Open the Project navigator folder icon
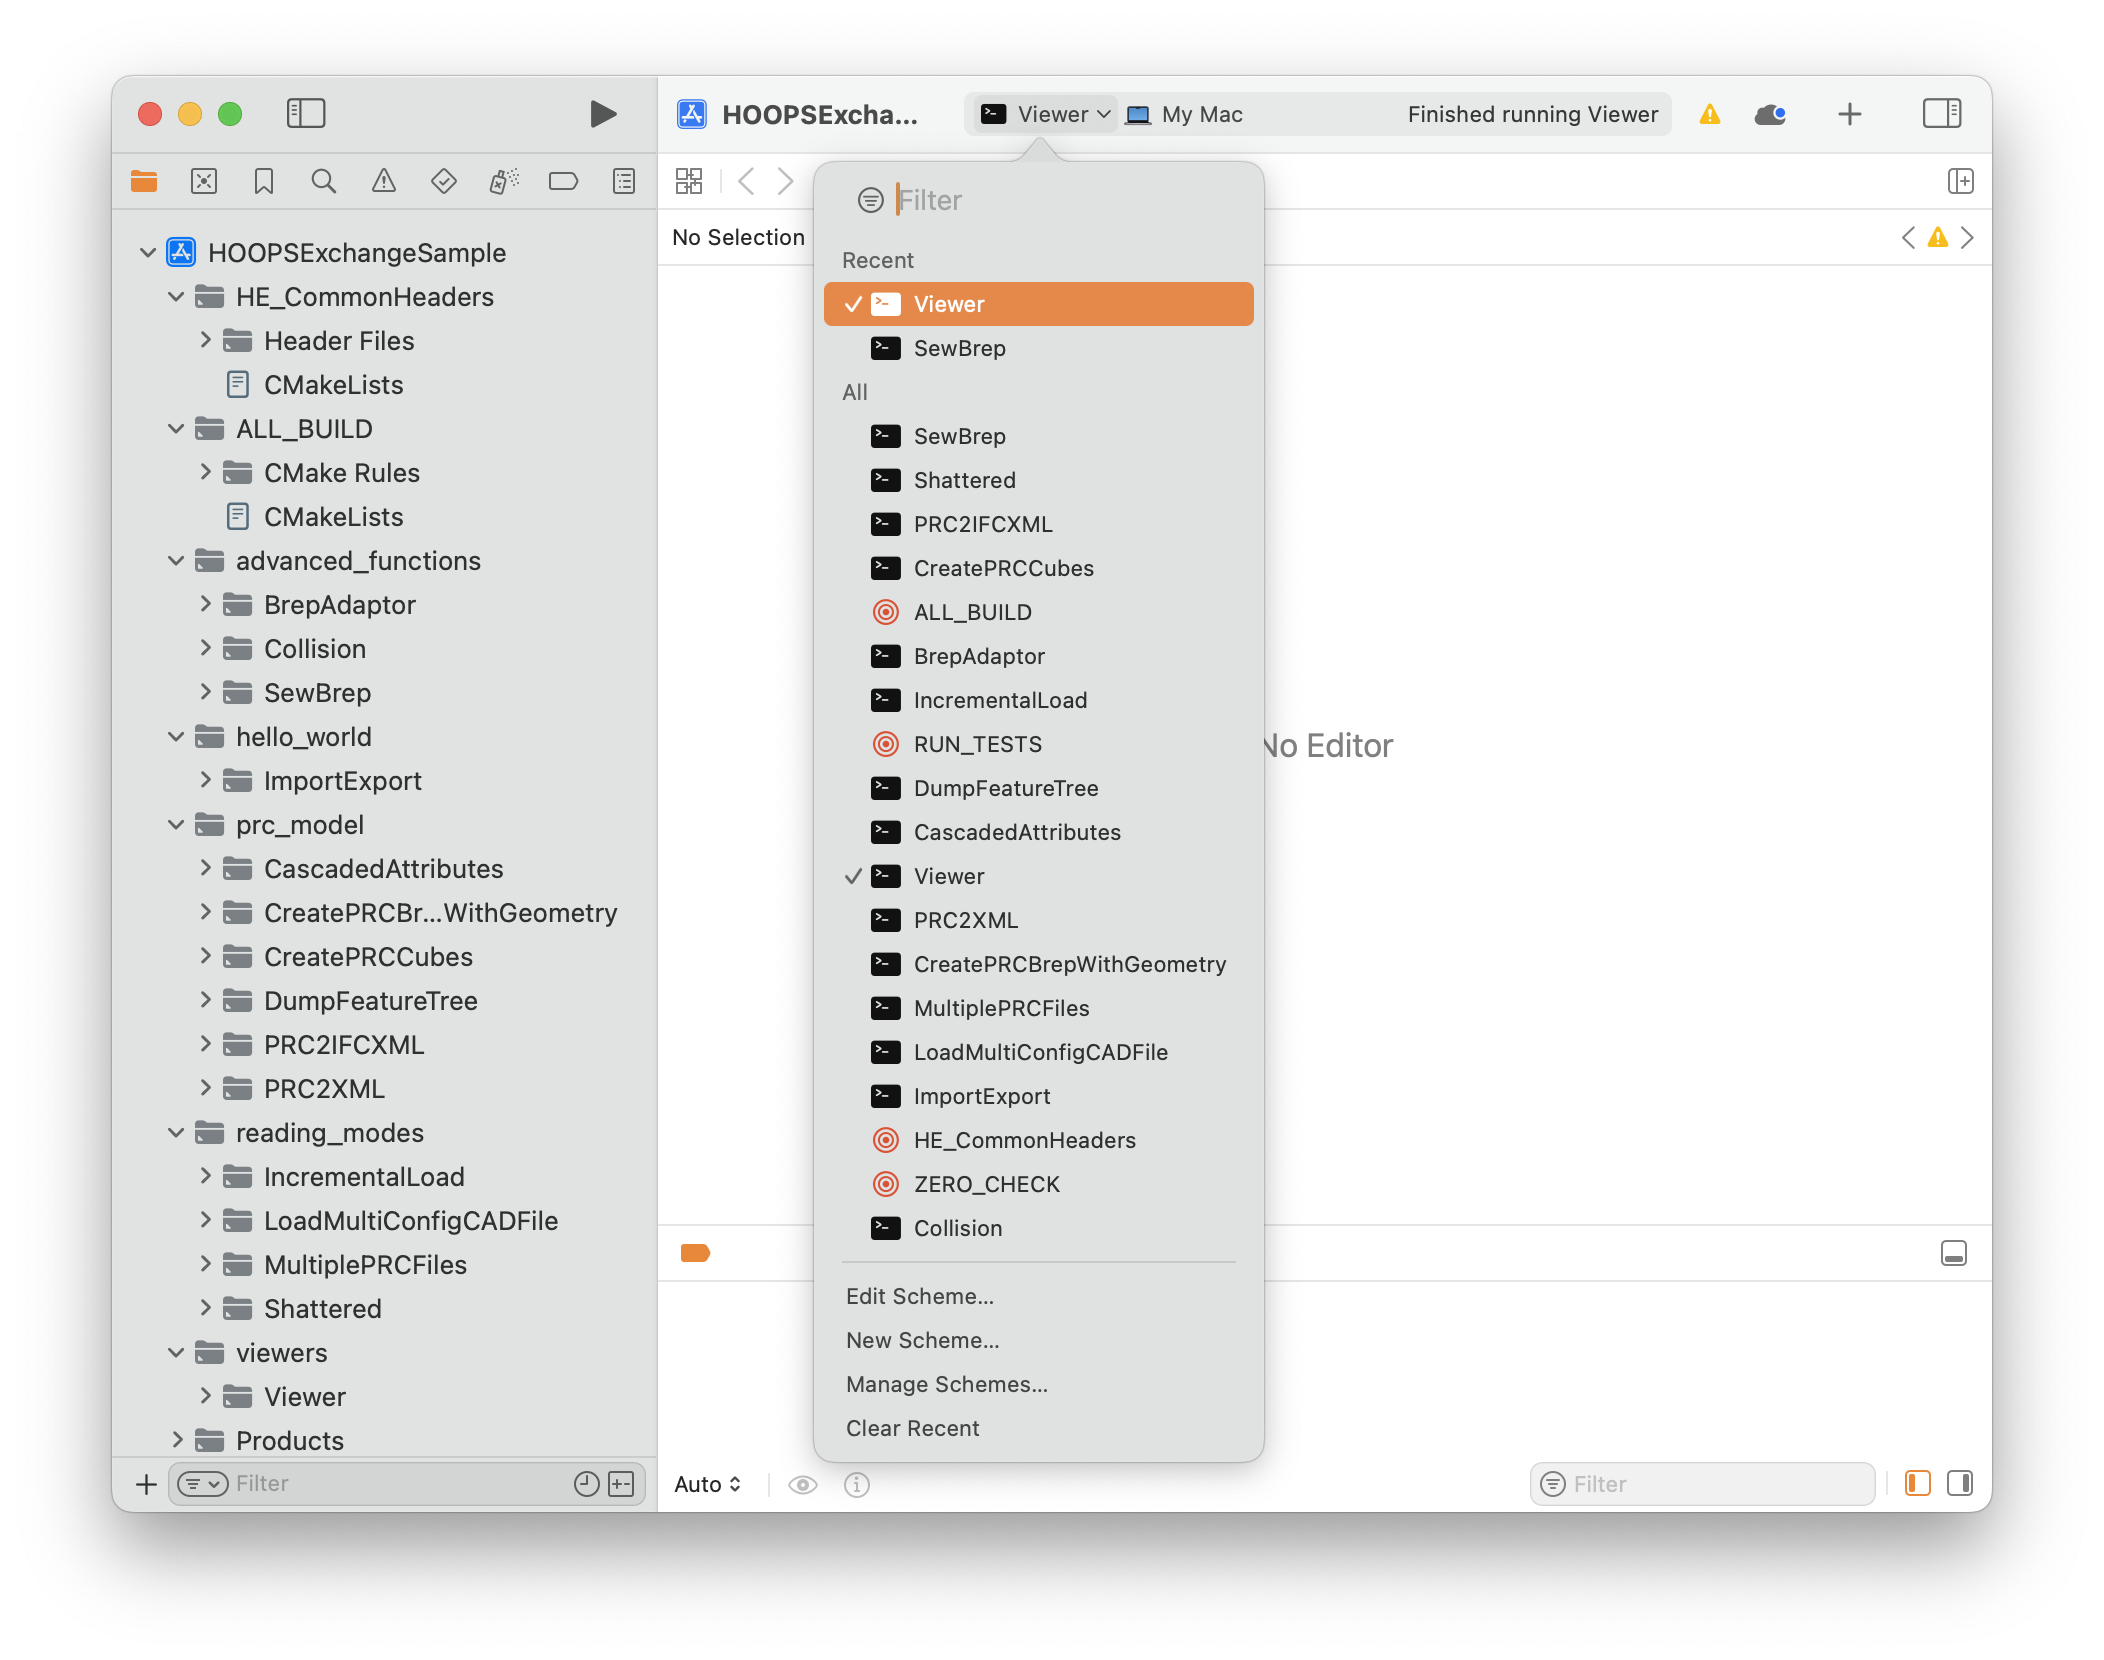 tap(144, 181)
